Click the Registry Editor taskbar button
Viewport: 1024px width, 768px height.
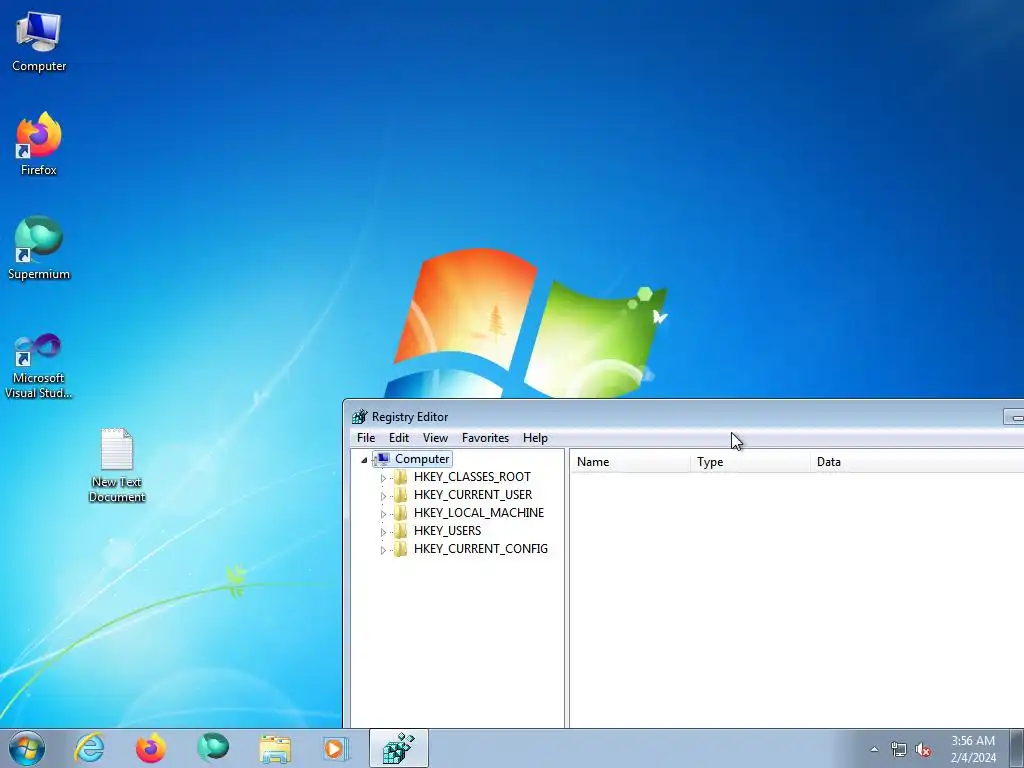(x=398, y=748)
